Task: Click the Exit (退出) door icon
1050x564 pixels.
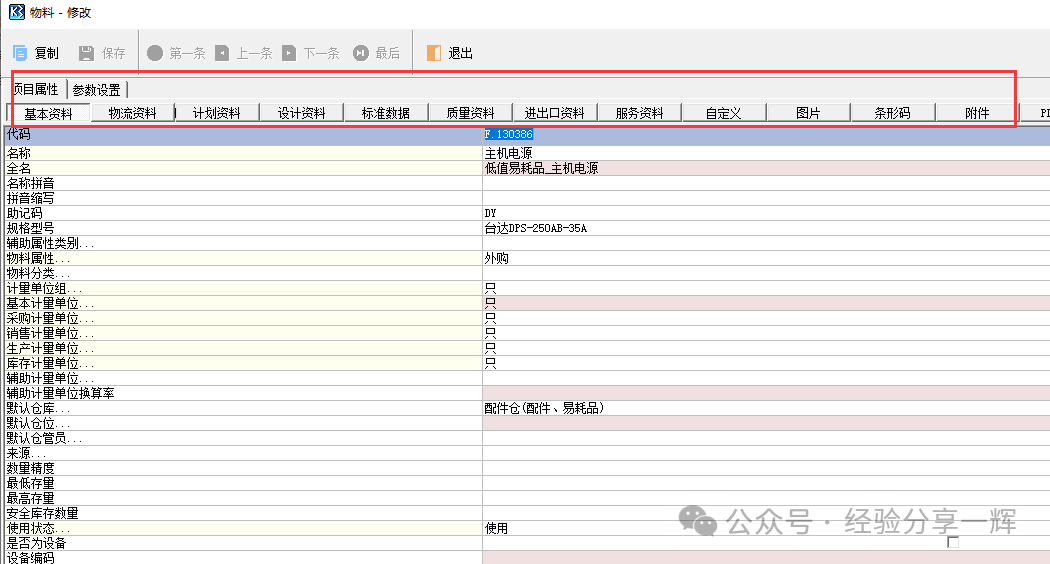Action: point(433,53)
